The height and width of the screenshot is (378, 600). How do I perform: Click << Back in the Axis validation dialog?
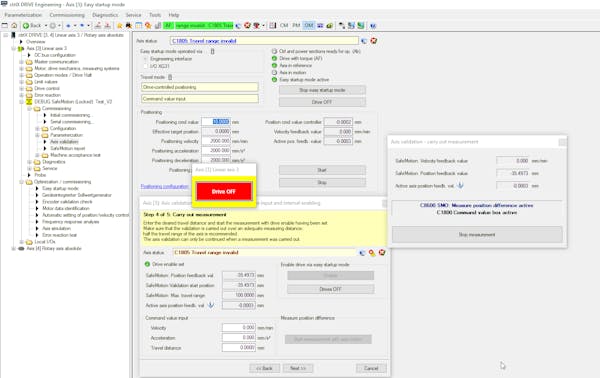point(264,368)
